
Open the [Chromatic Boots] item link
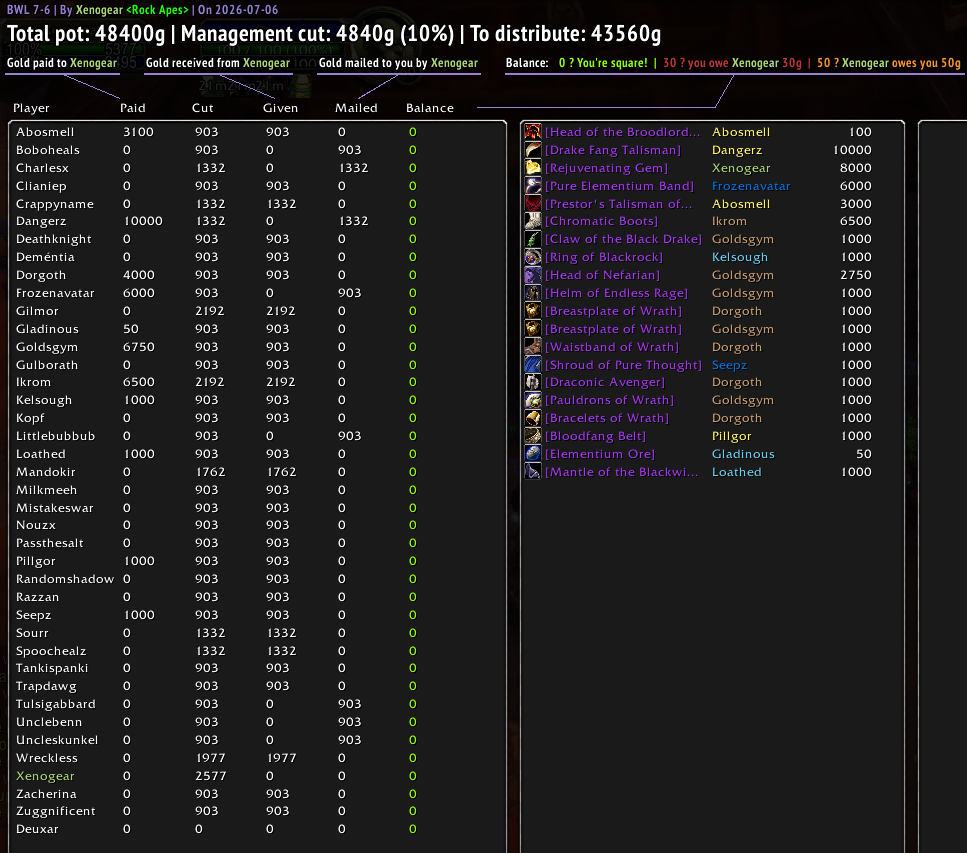point(601,221)
